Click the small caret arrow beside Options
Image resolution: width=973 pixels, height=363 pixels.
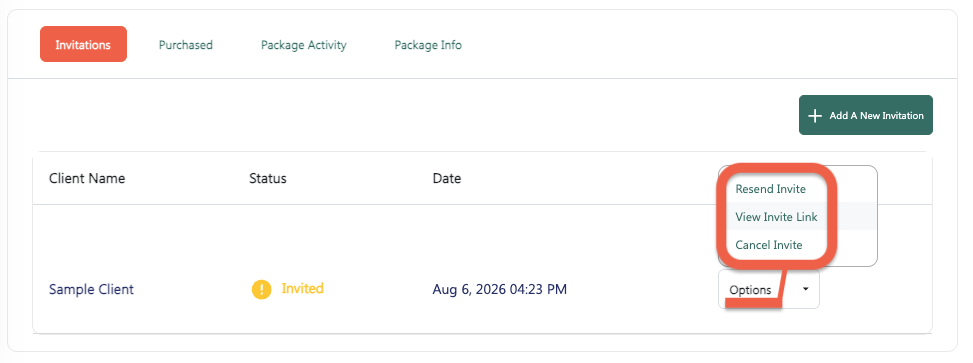(x=805, y=289)
